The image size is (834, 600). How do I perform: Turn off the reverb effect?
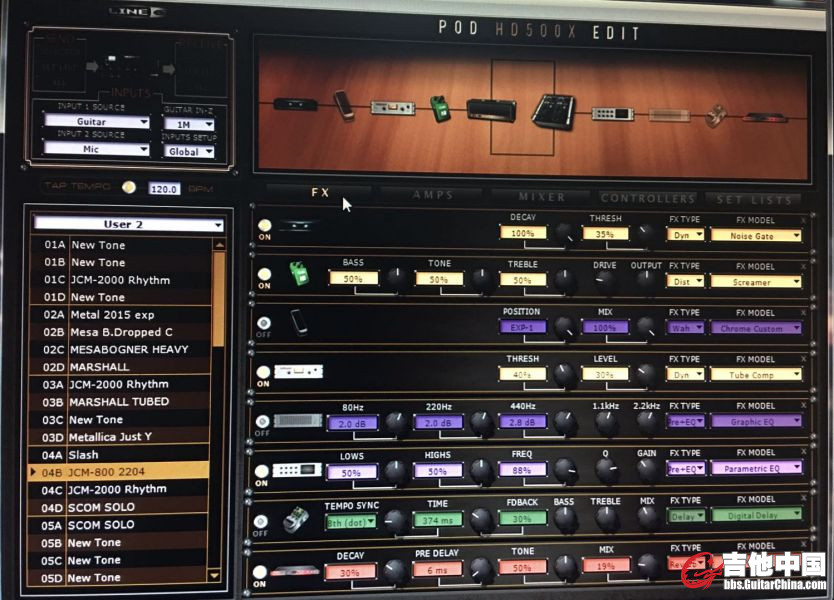pos(260,572)
